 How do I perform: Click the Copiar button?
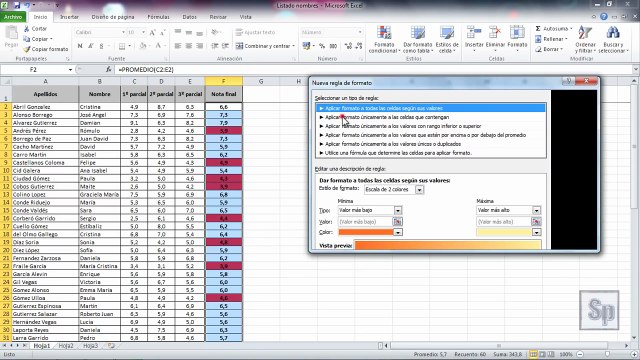(x=38, y=39)
